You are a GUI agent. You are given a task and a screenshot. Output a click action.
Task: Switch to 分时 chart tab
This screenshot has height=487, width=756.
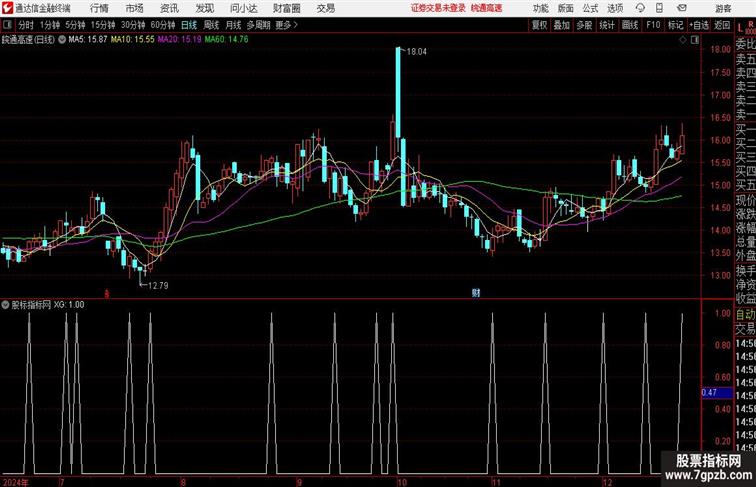[26, 25]
